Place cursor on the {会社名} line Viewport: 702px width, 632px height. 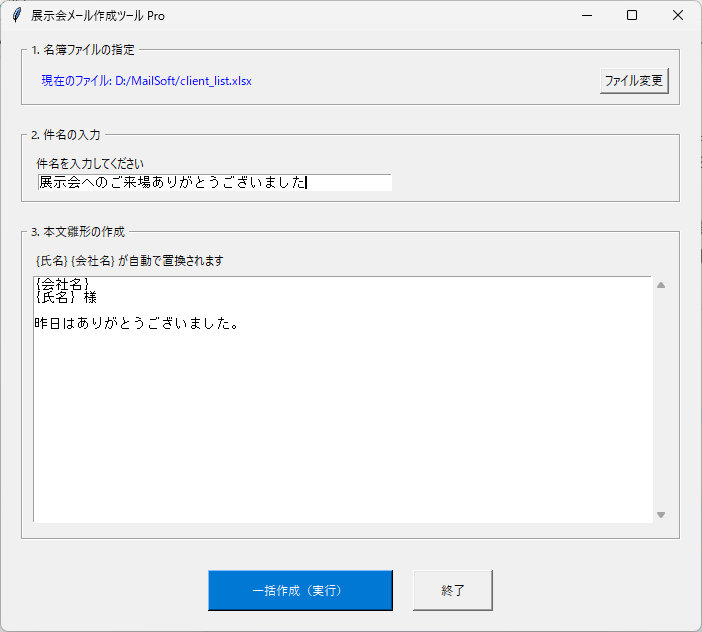(62, 284)
